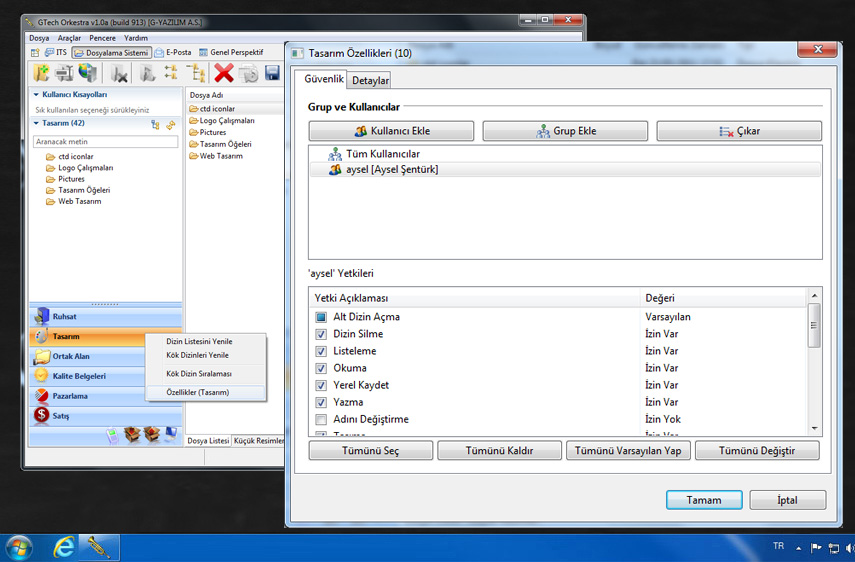Open the Araçlar menu
Image resolution: width=855 pixels, height=562 pixels.
pos(69,38)
